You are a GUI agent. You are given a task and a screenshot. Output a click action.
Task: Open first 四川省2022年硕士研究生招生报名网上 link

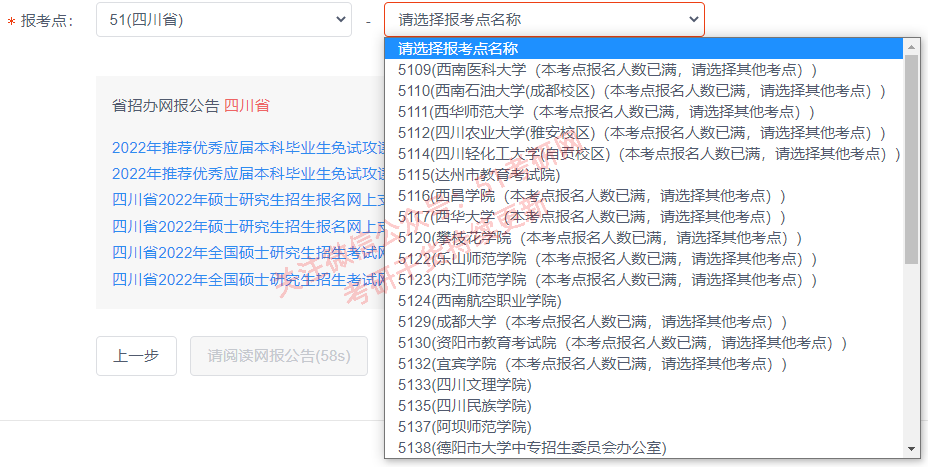click(249, 199)
